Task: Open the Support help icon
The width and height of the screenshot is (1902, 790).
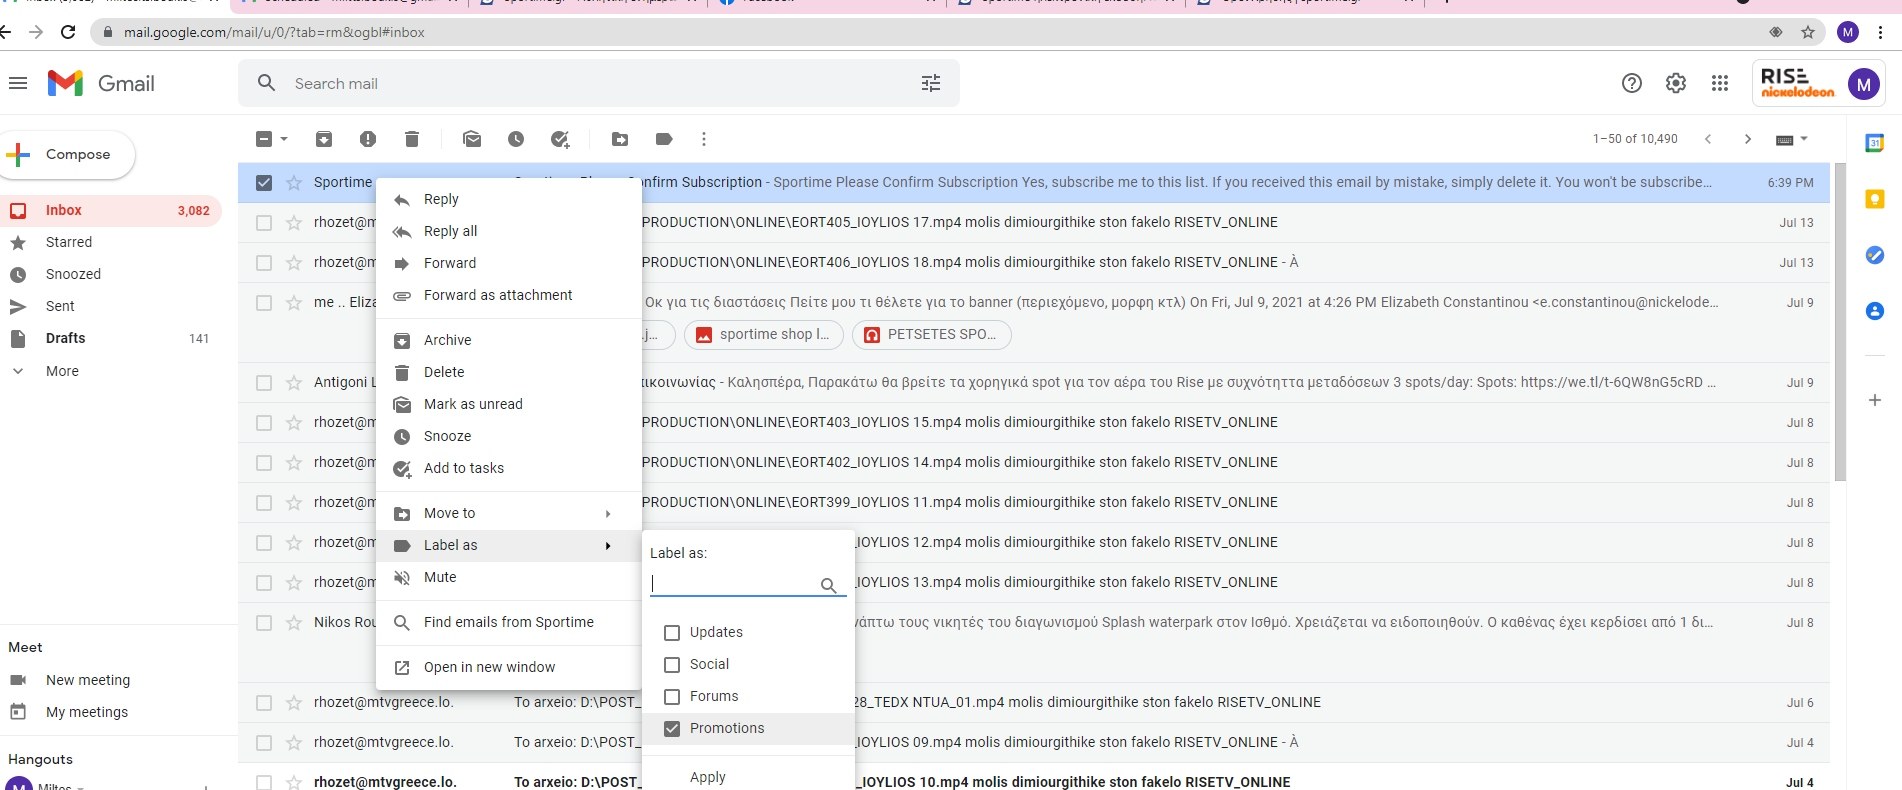Action: 1632,84
